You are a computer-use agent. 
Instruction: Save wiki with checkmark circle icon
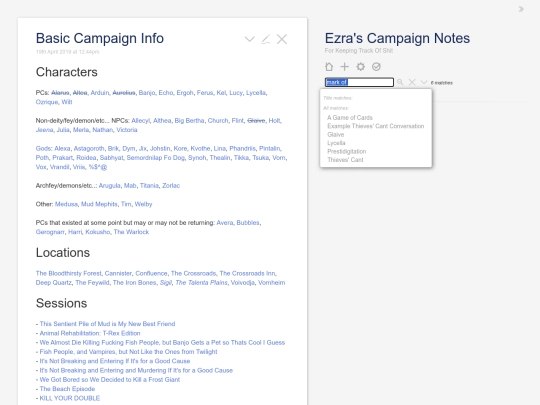click(x=376, y=66)
